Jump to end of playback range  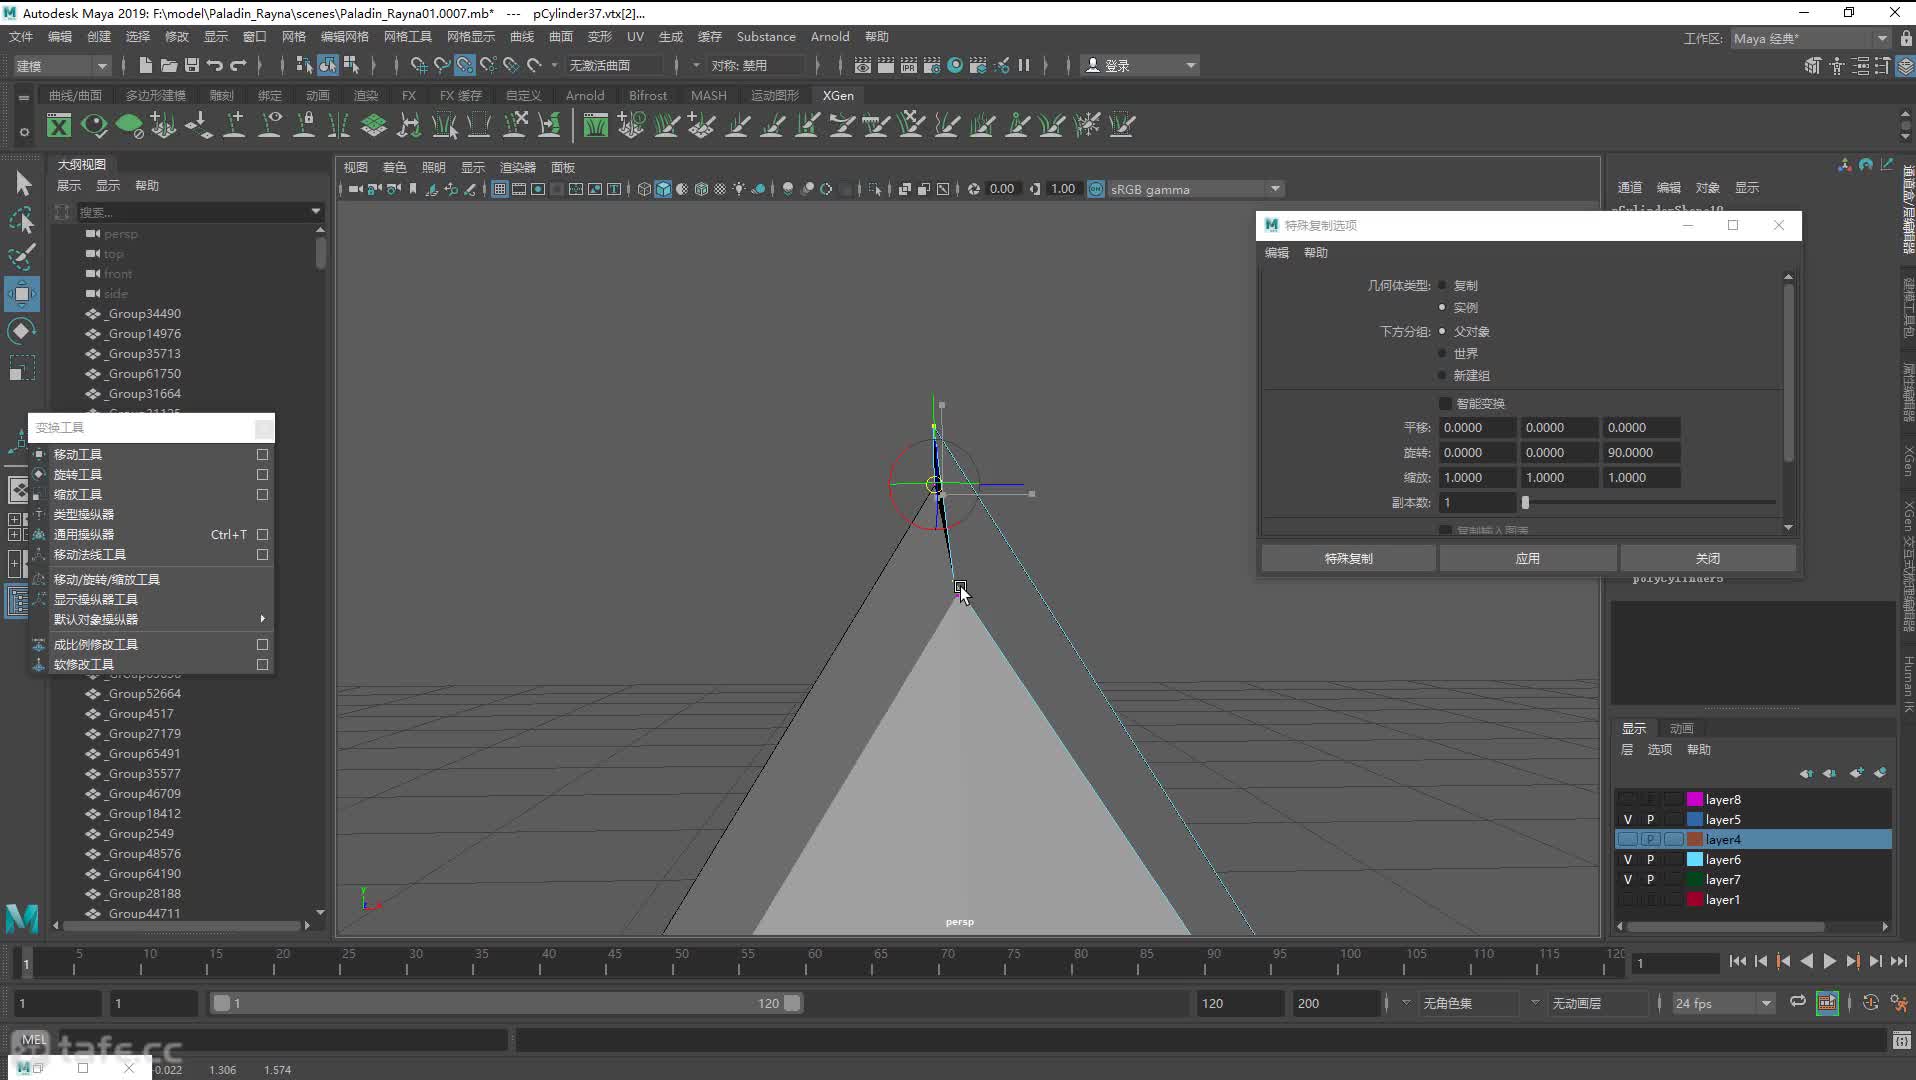1898,961
